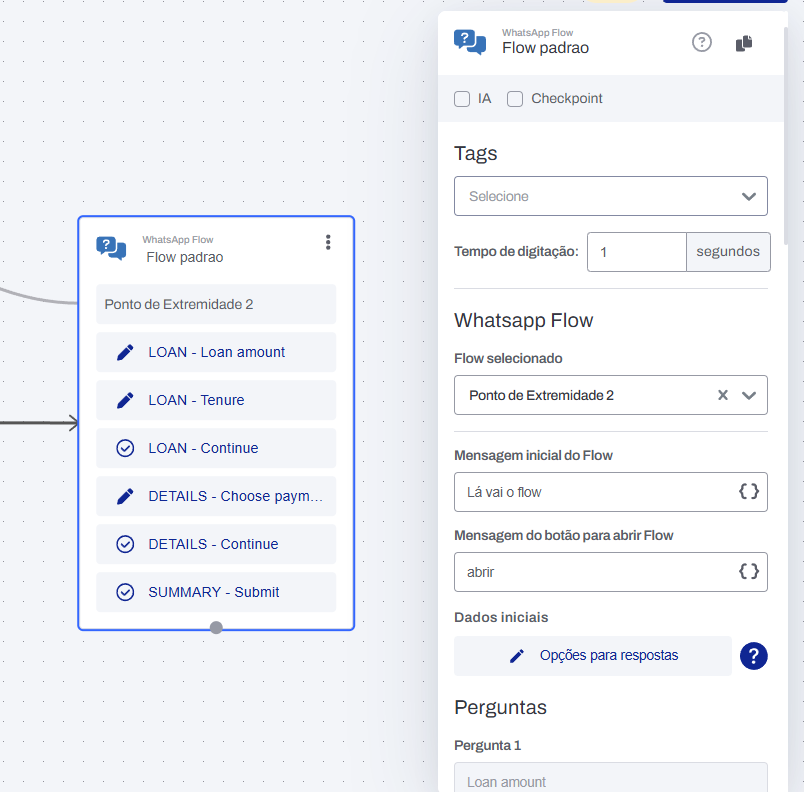The width and height of the screenshot is (804, 792).
Task: Click the node's bottom output connector dot
Action: (216, 627)
